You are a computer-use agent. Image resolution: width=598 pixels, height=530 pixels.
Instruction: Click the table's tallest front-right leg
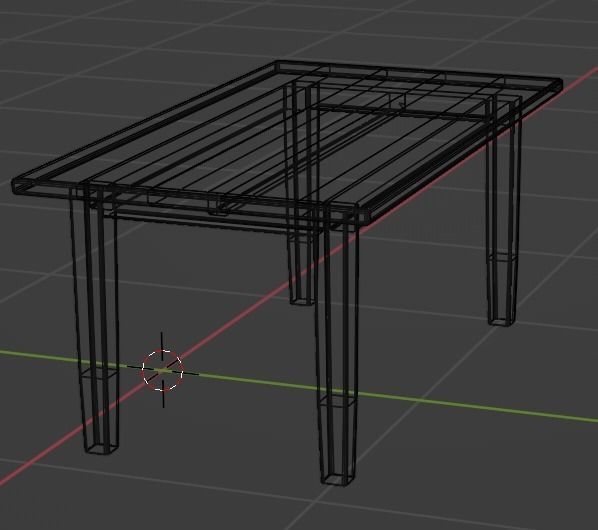(x=337, y=346)
